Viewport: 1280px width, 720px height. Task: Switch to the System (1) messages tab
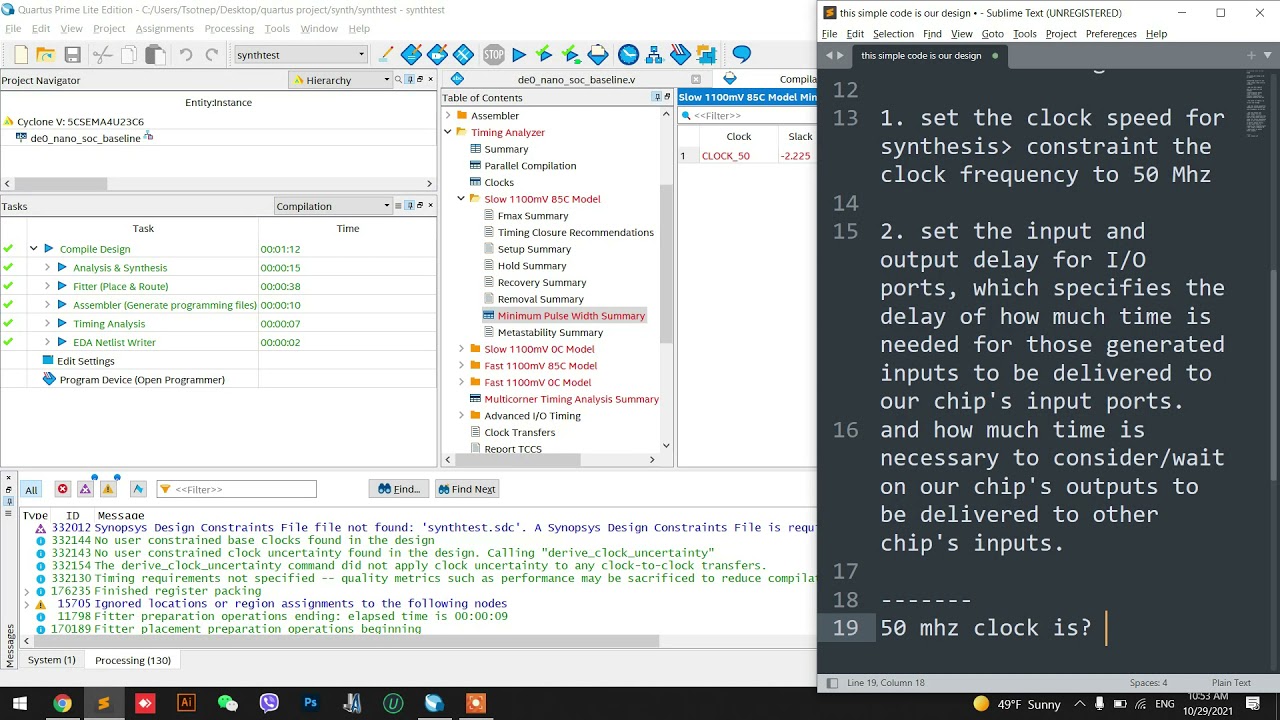tap(51, 660)
